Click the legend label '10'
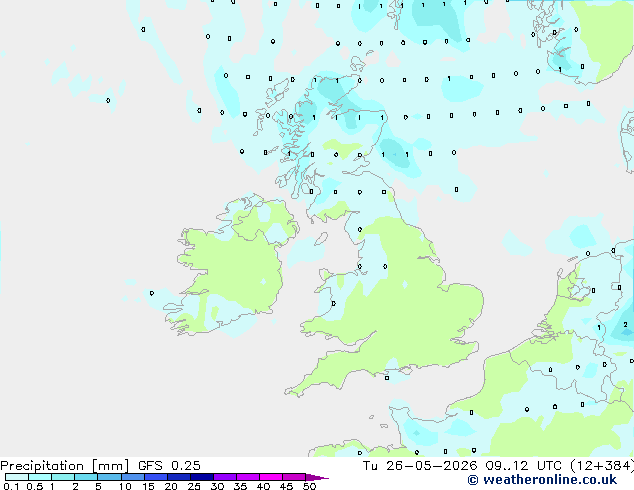 point(125,486)
